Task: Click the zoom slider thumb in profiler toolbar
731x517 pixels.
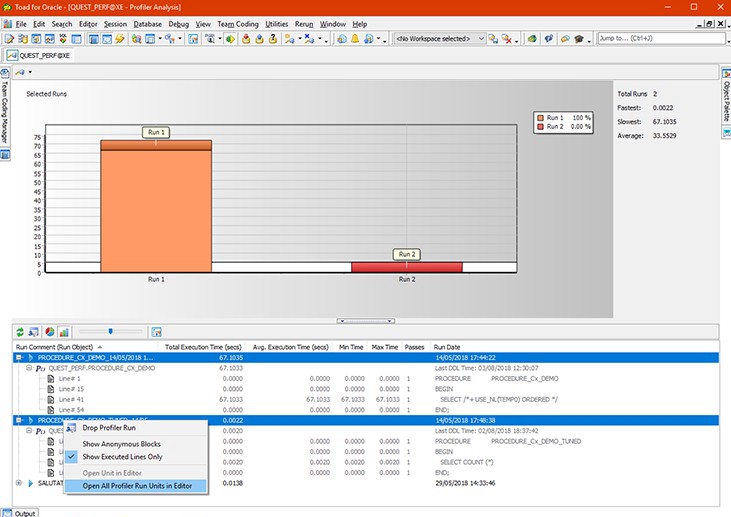Action: (110, 331)
